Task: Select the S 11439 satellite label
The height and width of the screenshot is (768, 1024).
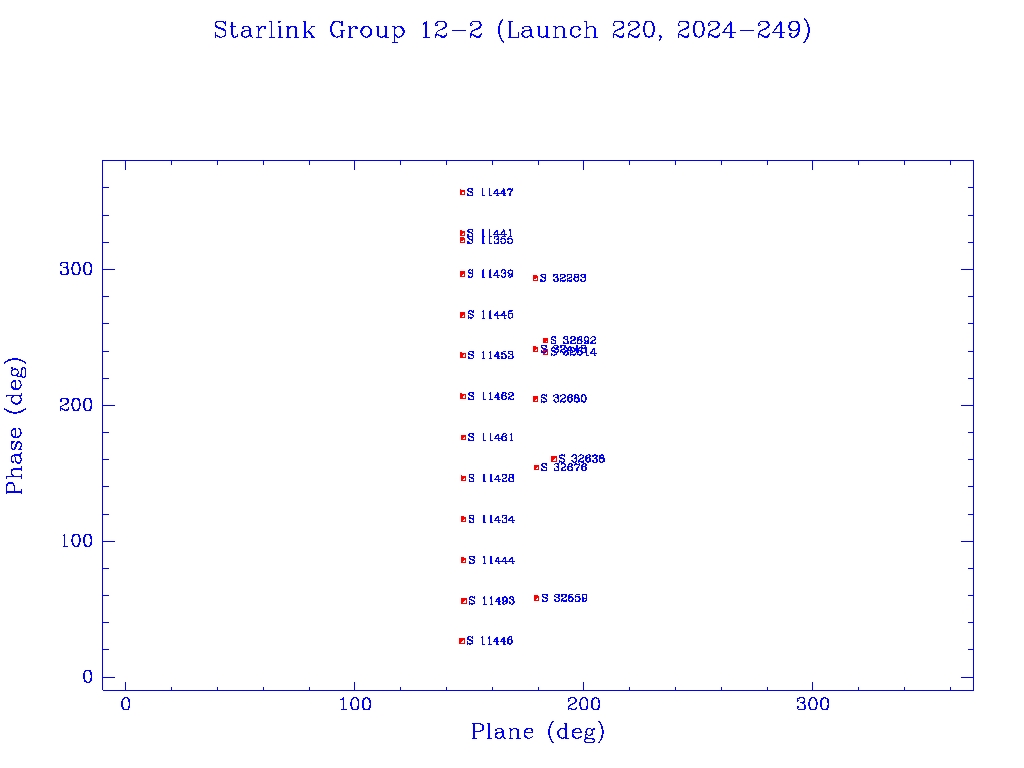Action: [490, 274]
